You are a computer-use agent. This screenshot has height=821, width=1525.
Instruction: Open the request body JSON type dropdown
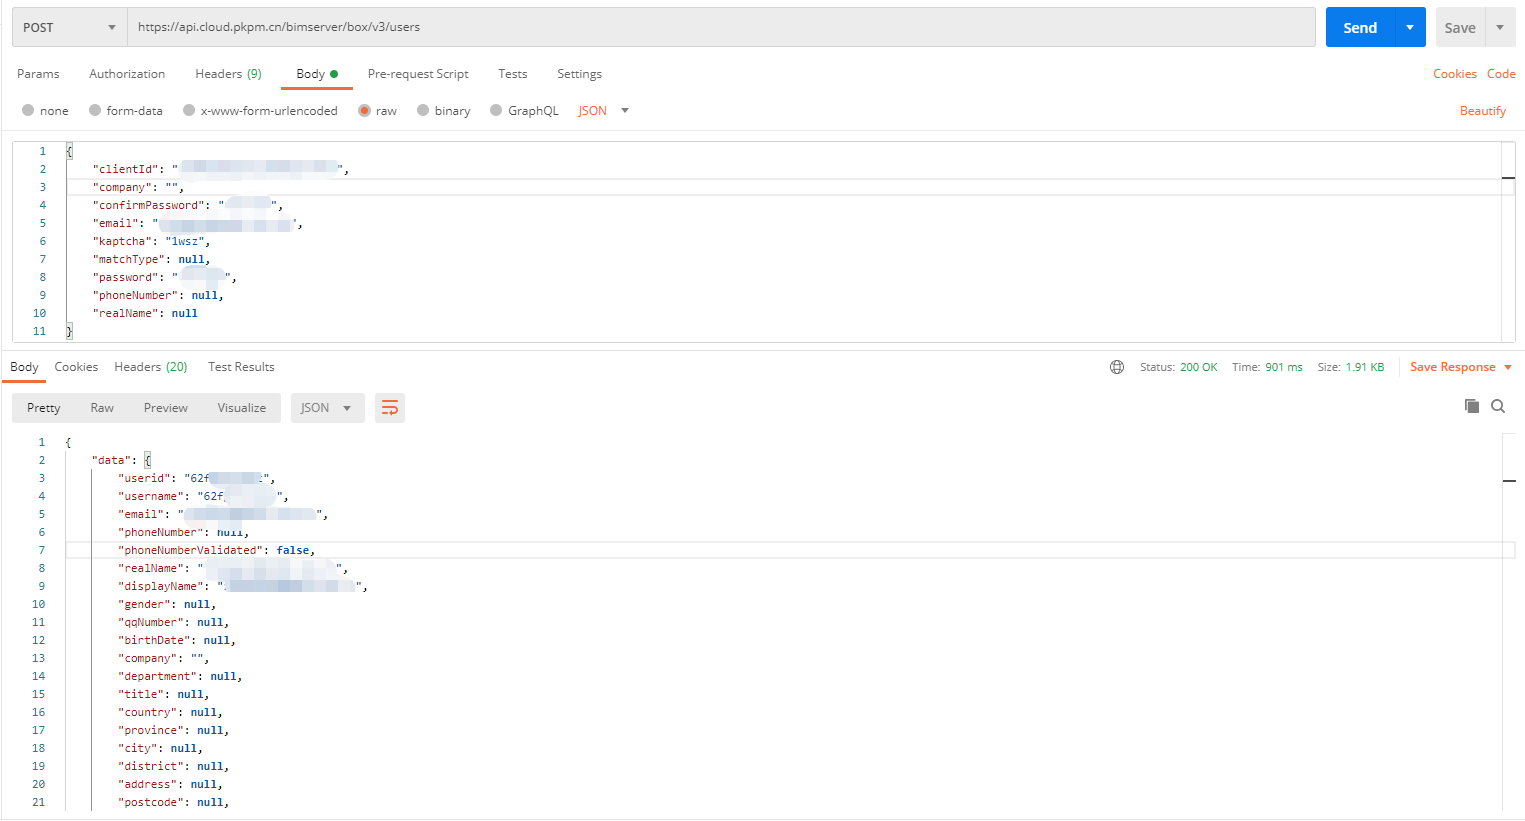603,111
